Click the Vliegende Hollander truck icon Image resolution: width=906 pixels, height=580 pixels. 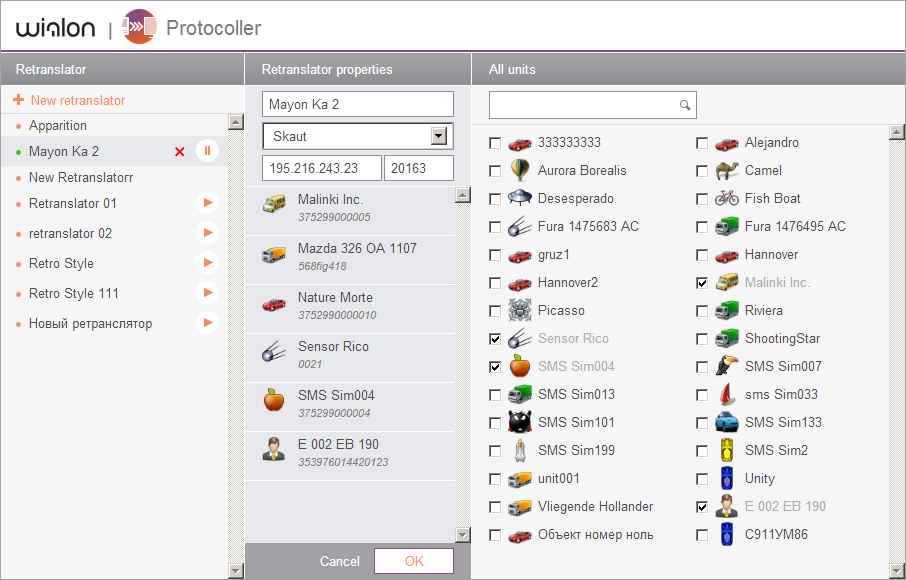520,507
